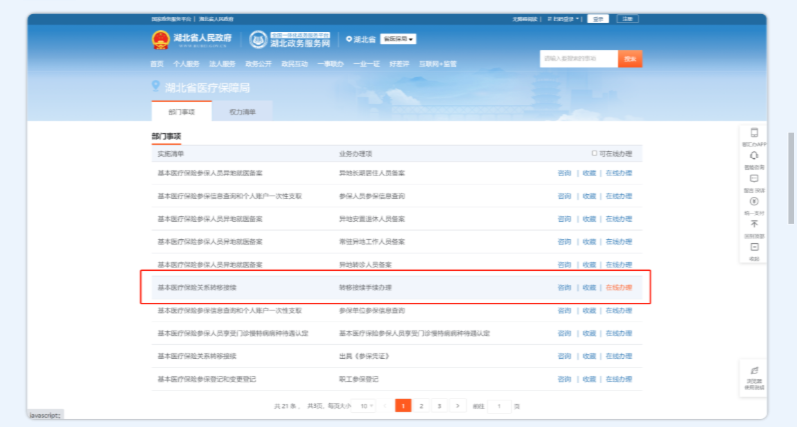Open the 湖北省人民政府 top bar link
The width and height of the screenshot is (797, 427).
(216, 19)
